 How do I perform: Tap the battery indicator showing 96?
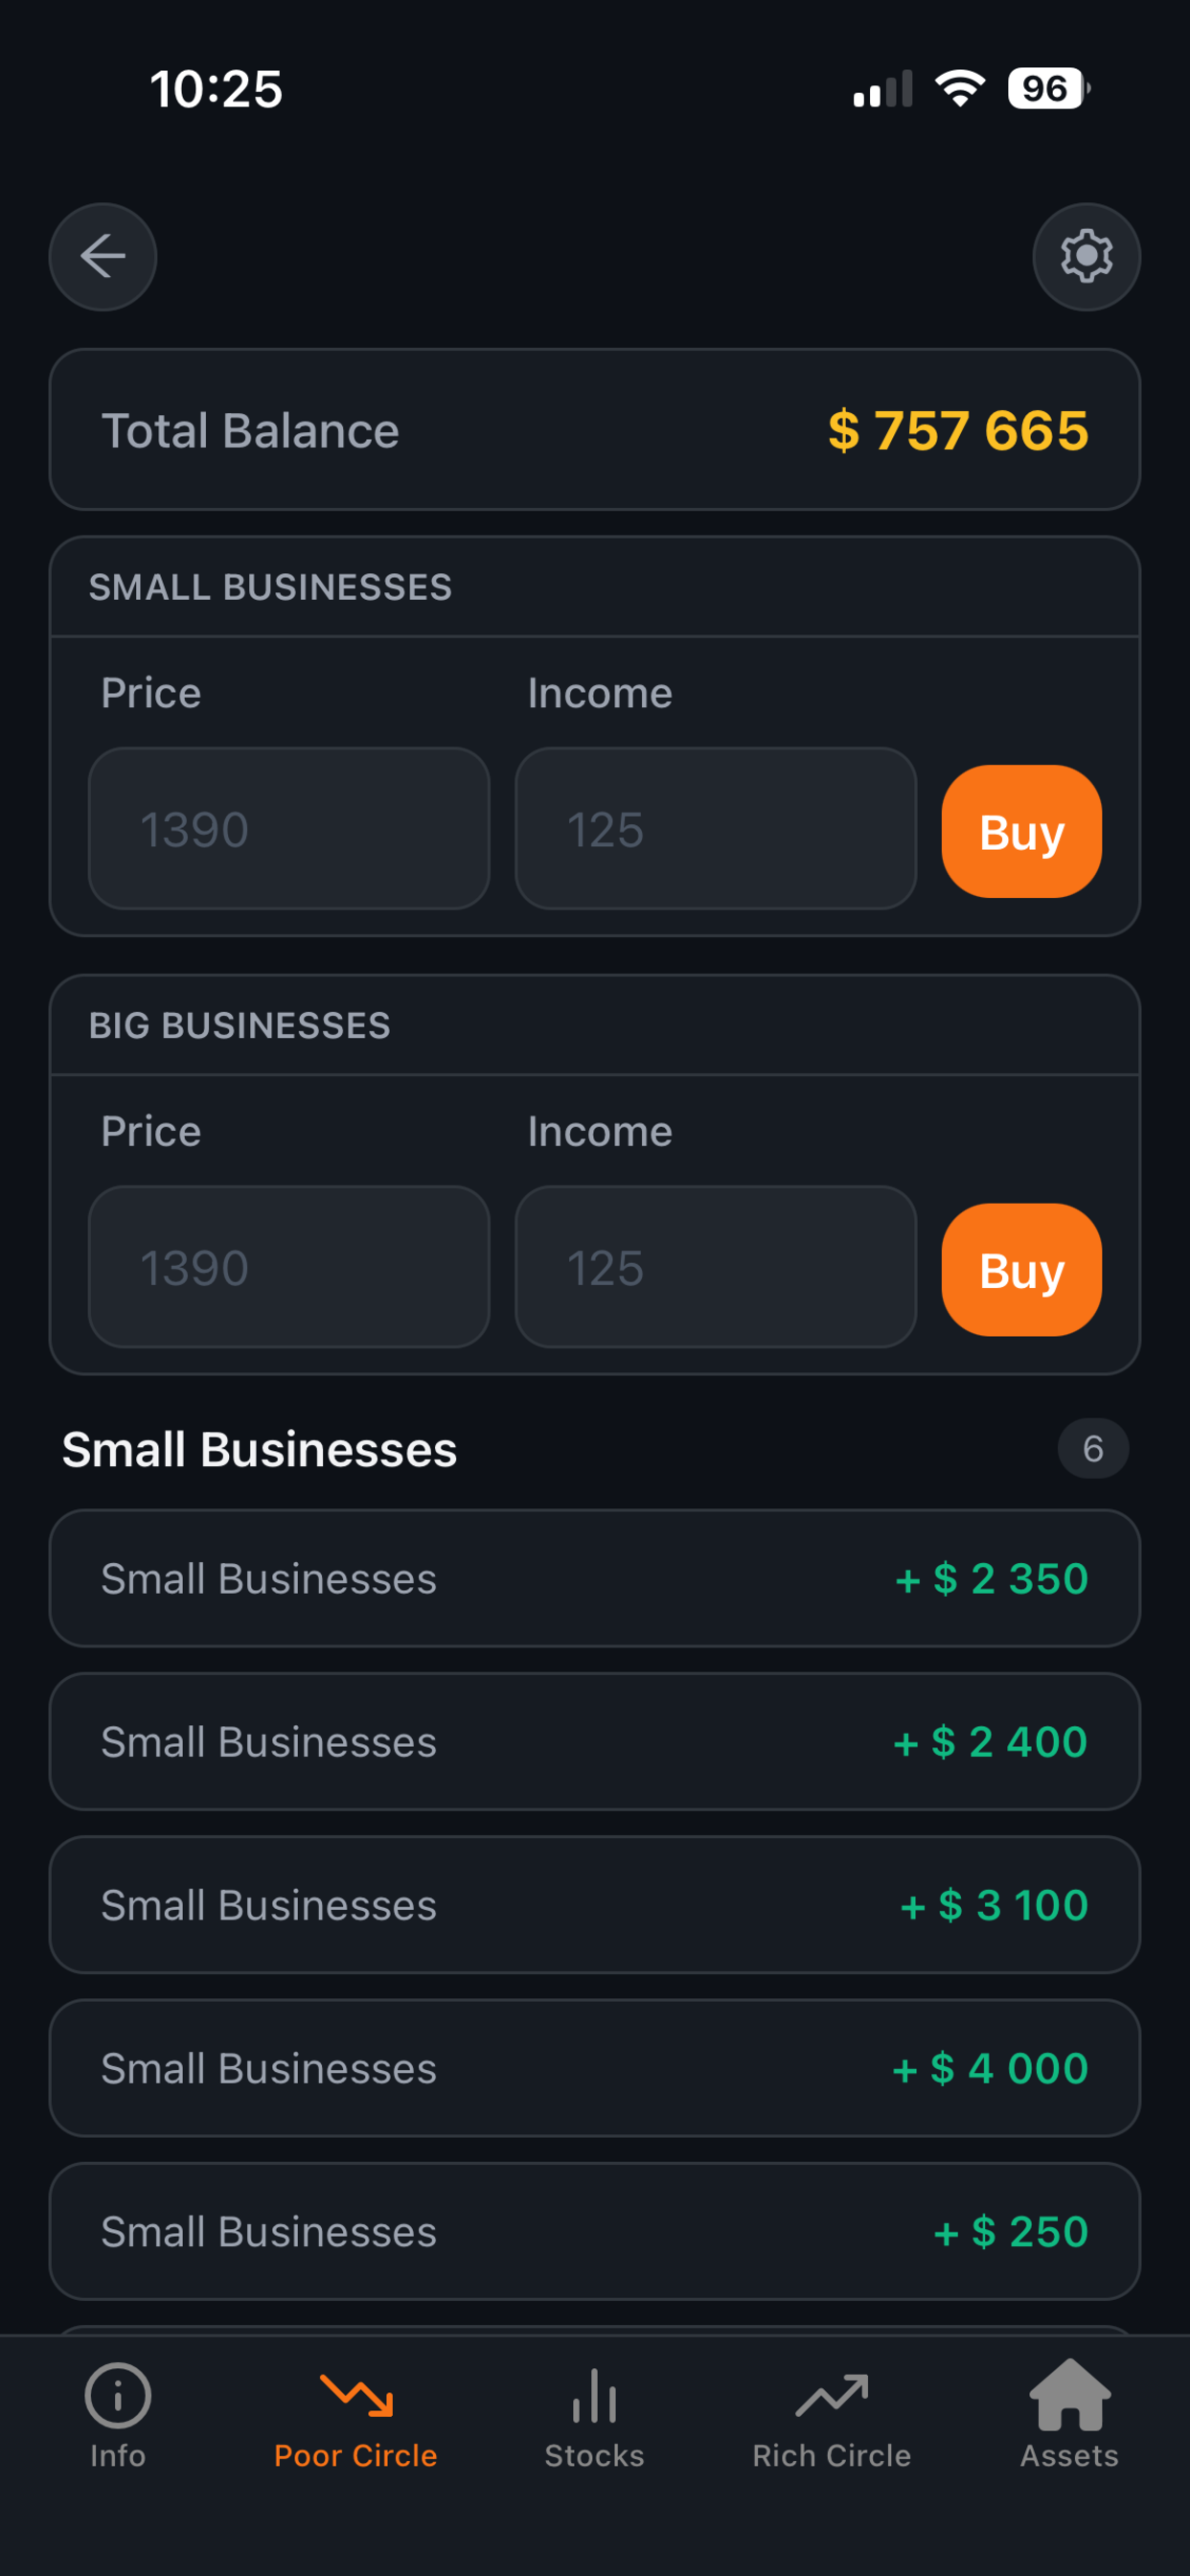1048,88
